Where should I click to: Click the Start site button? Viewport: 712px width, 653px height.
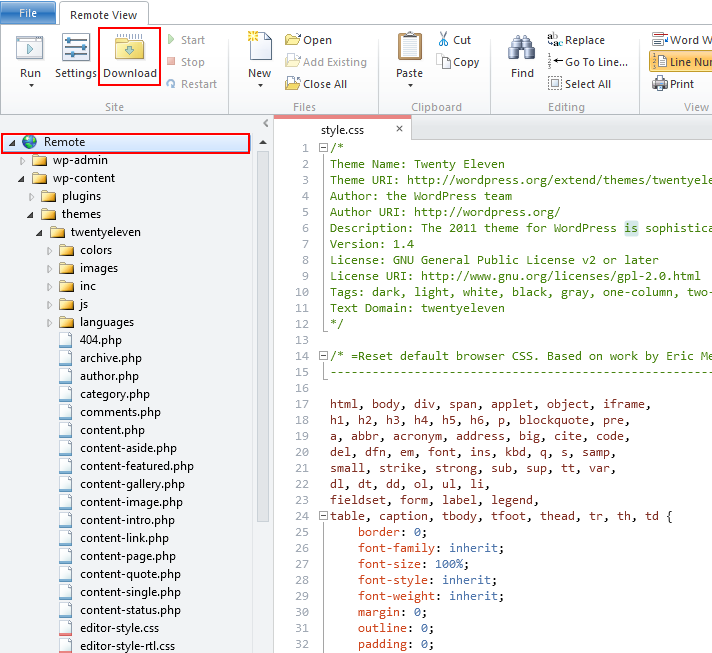click(186, 40)
